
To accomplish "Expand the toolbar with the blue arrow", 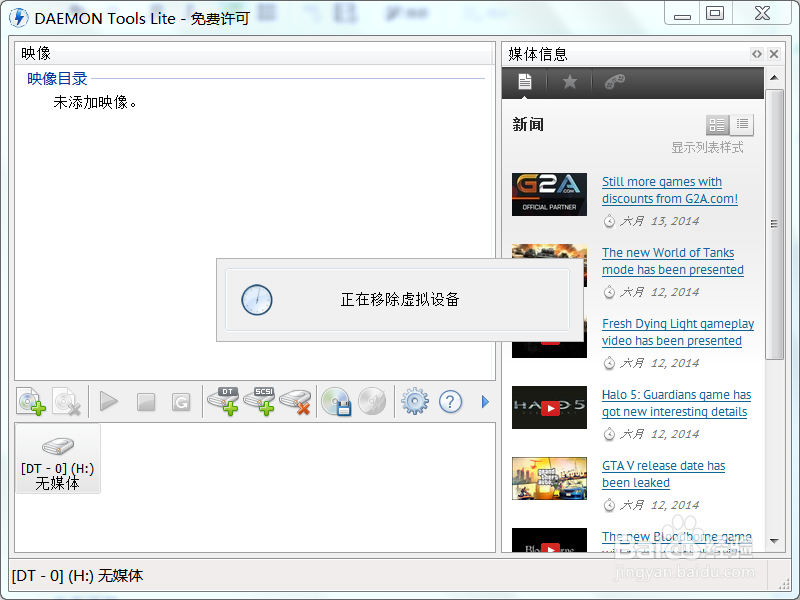I will coord(485,402).
